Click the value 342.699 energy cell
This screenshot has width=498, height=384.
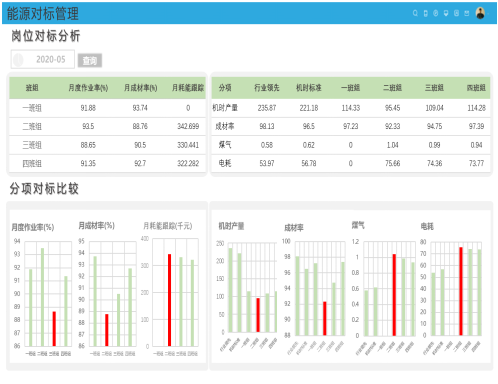(188, 126)
